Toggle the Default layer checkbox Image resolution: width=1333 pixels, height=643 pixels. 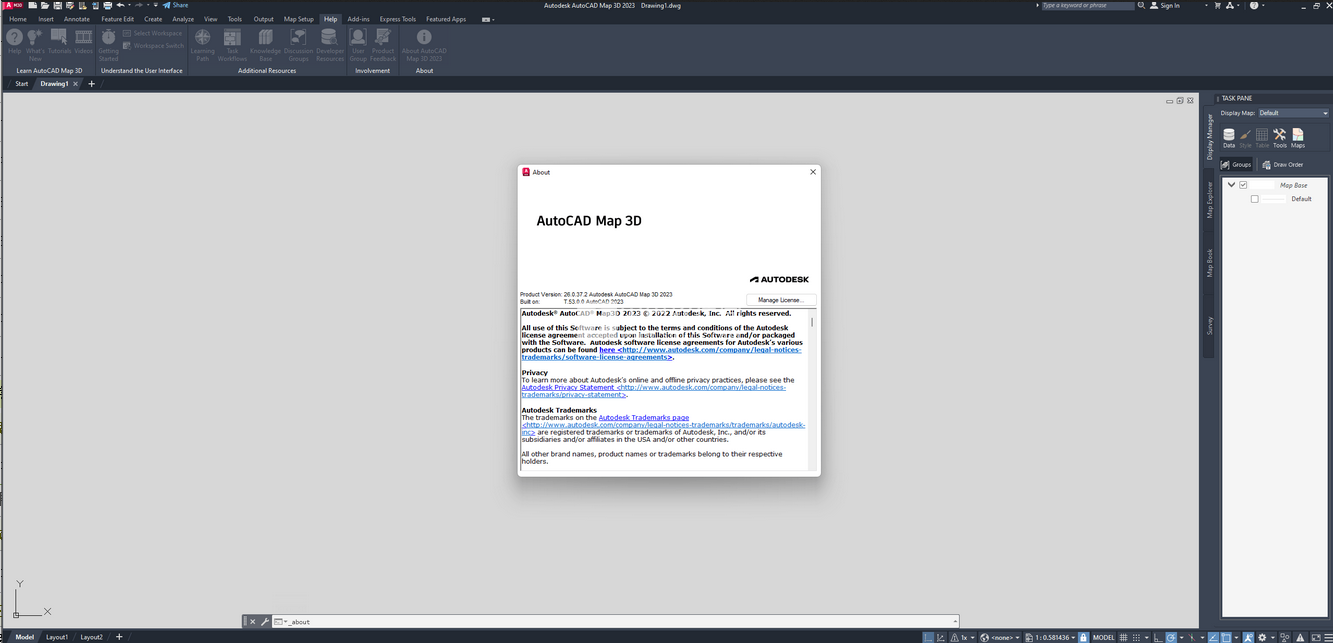click(1254, 199)
